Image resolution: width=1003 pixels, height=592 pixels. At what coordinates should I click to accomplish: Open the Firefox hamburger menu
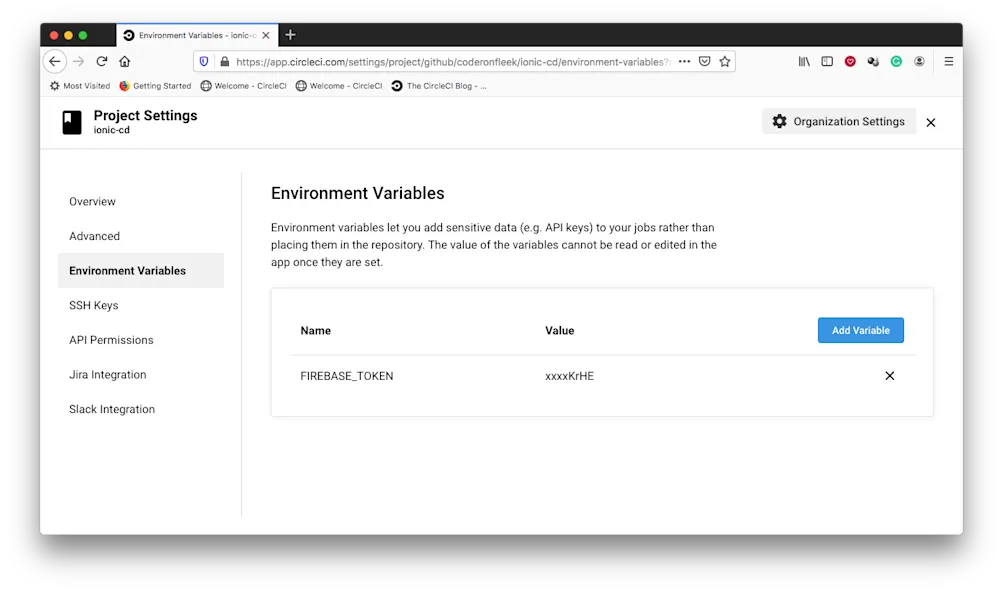click(947, 61)
